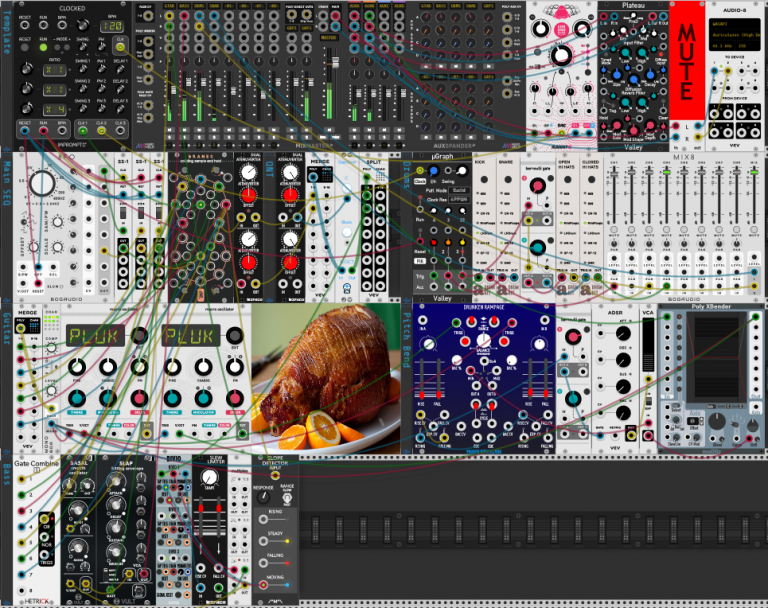Image resolution: width=768 pixels, height=608 pixels.
Task: Open the Audio-8 driver selector showing WASAPI
Action: click(735, 23)
